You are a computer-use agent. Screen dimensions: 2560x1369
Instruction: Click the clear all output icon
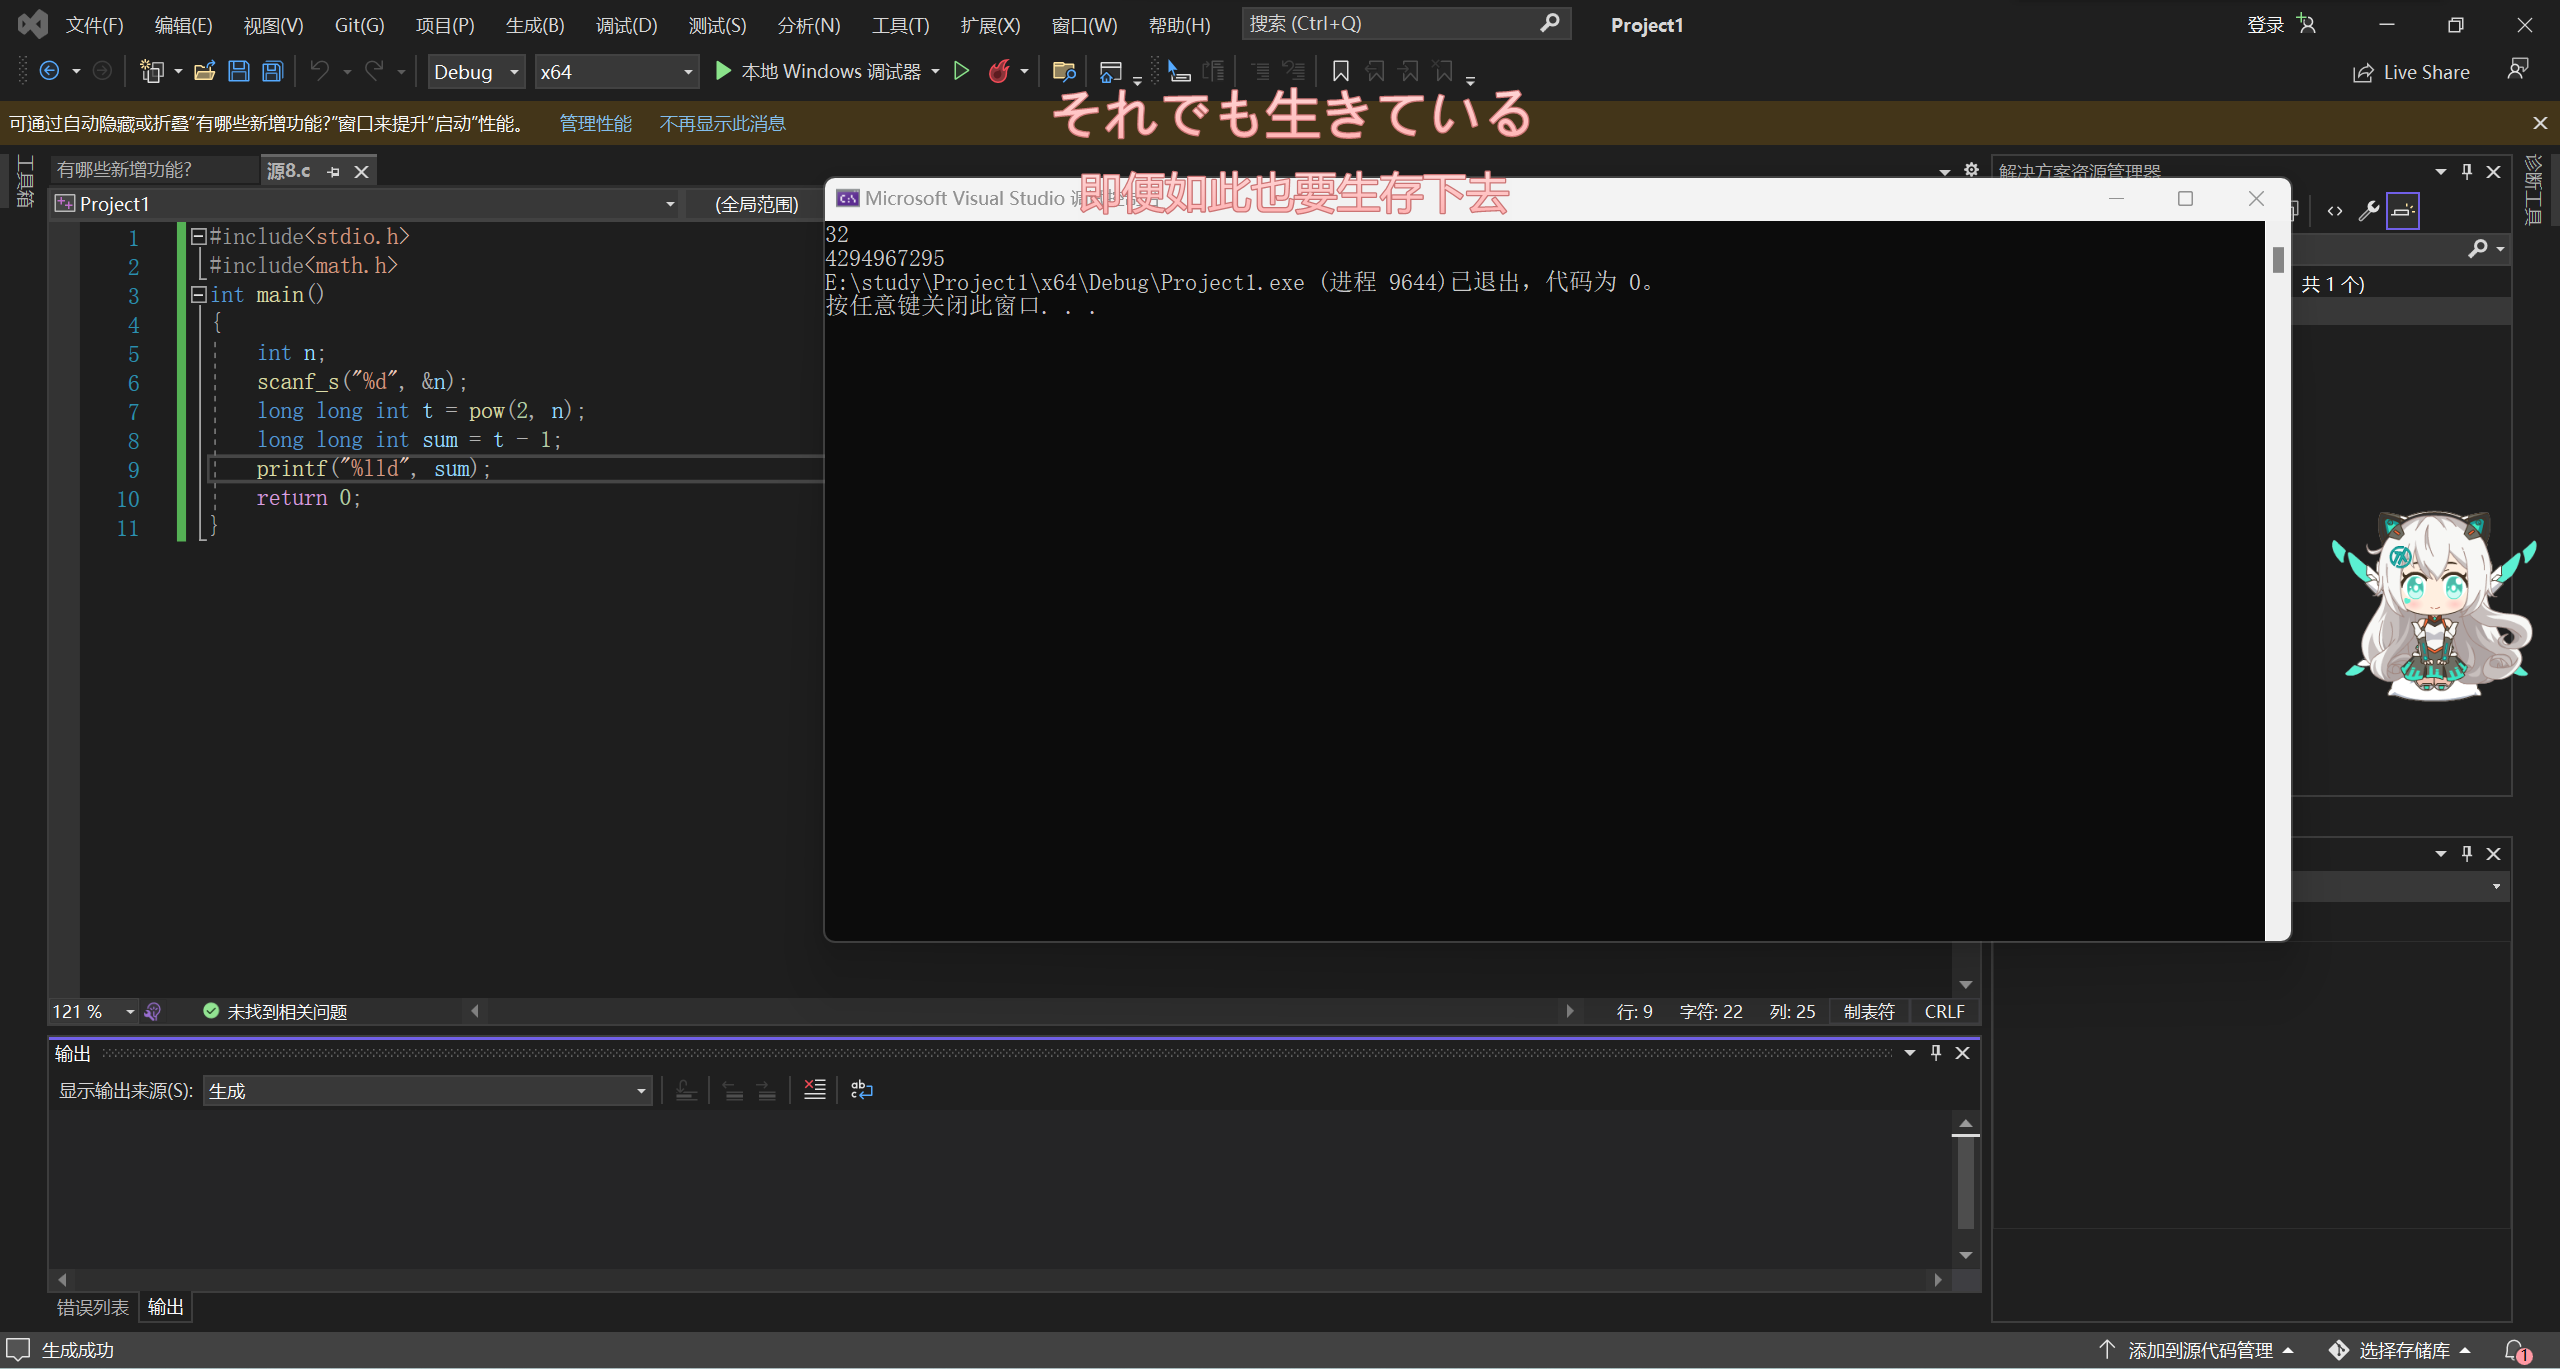tap(815, 1090)
